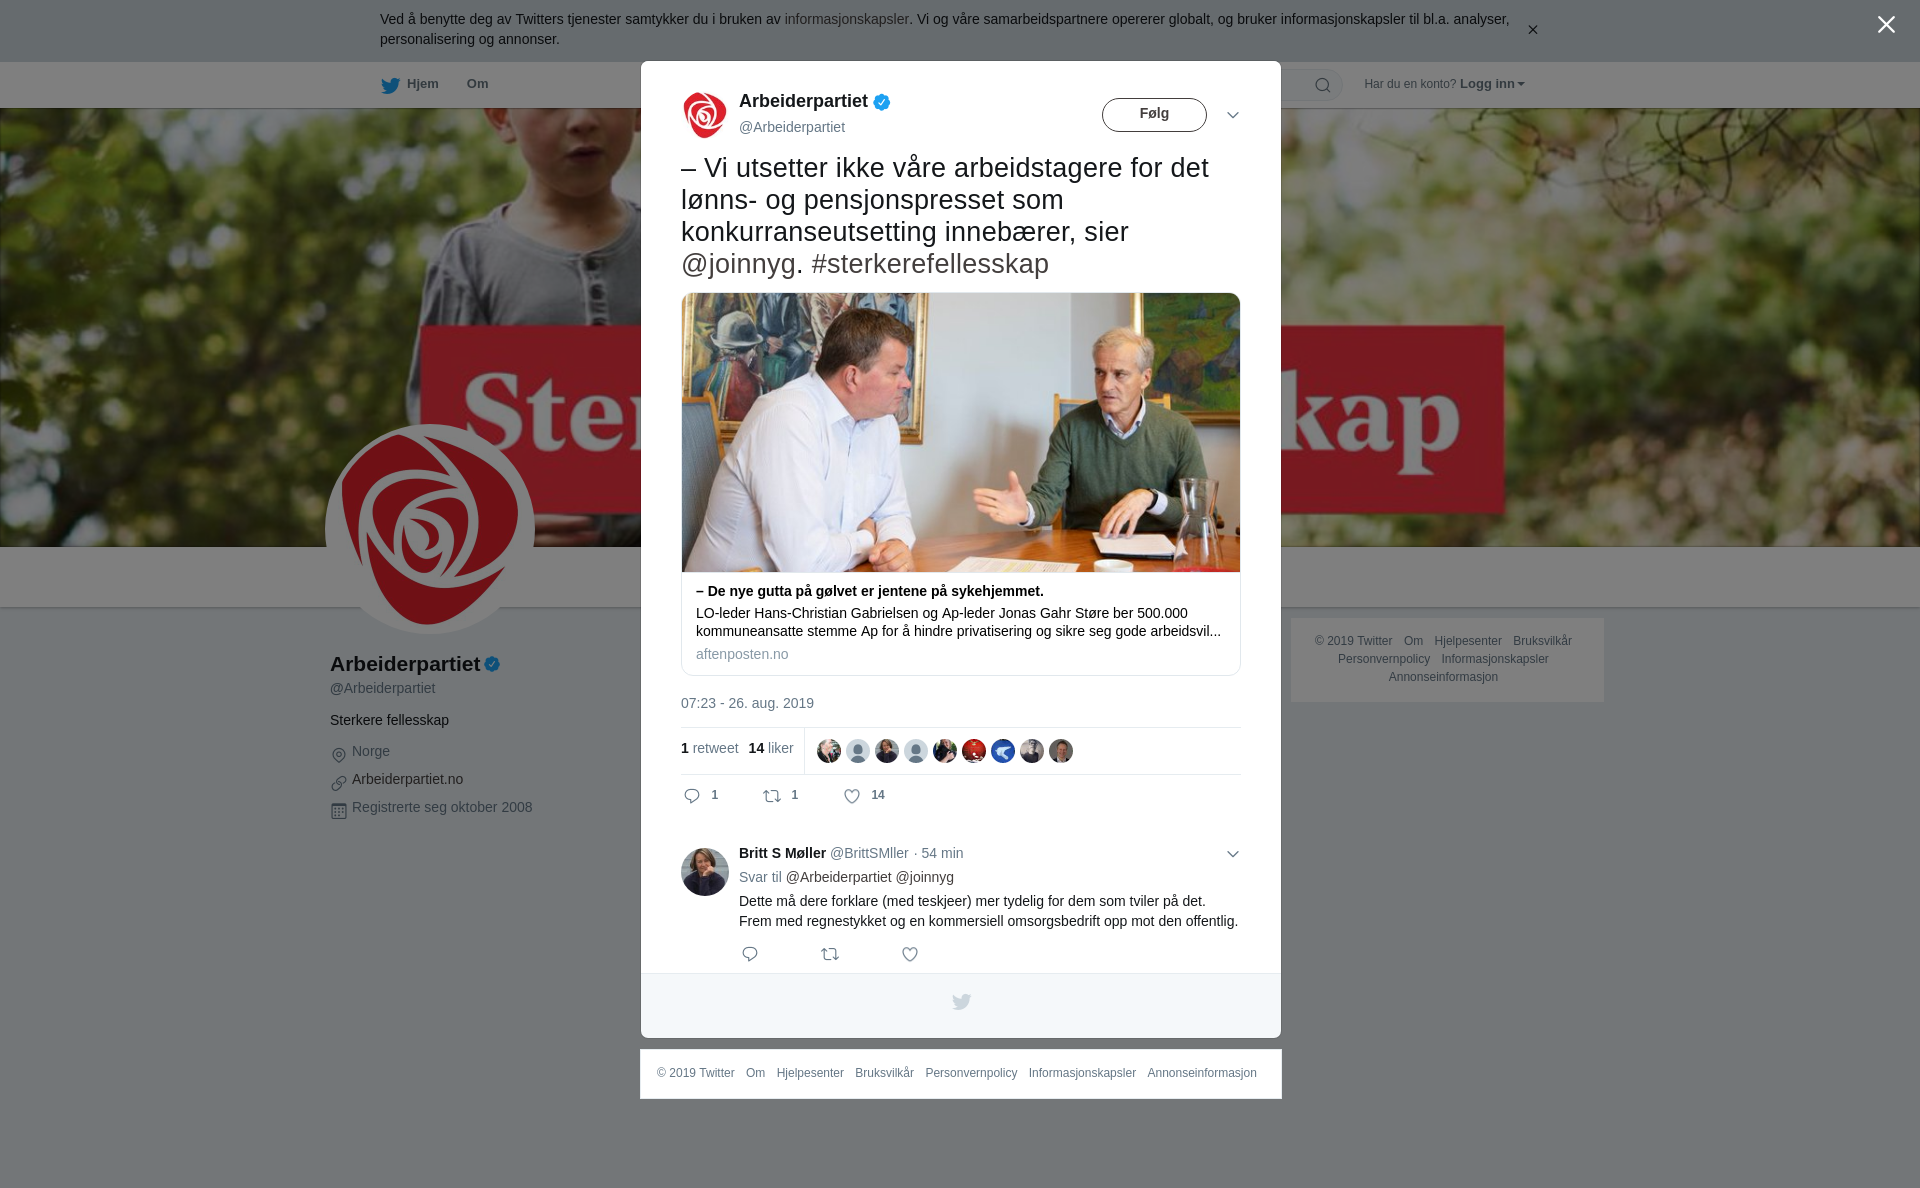Like the Arbeiderpartiet tweet with the heart icon
The height and width of the screenshot is (1188, 1920).
point(852,796)
